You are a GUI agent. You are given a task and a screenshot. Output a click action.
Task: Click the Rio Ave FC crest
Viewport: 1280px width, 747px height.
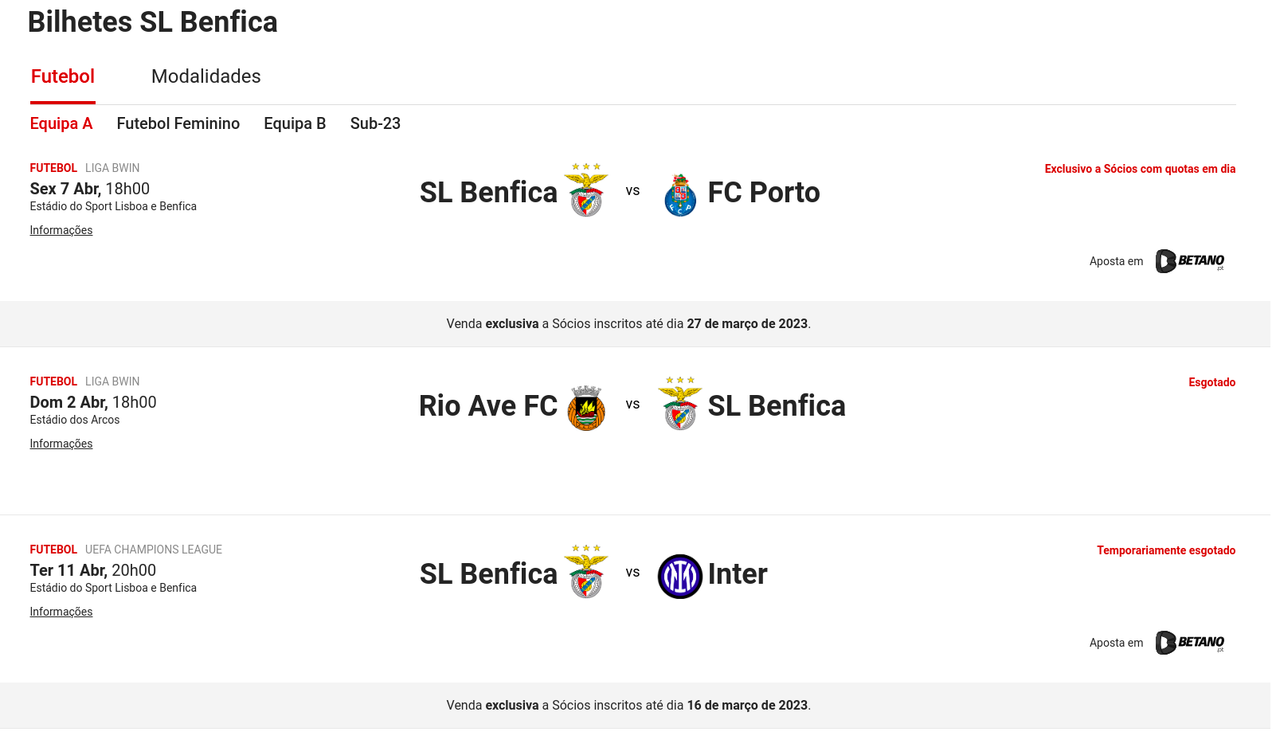tap(586, 408)
